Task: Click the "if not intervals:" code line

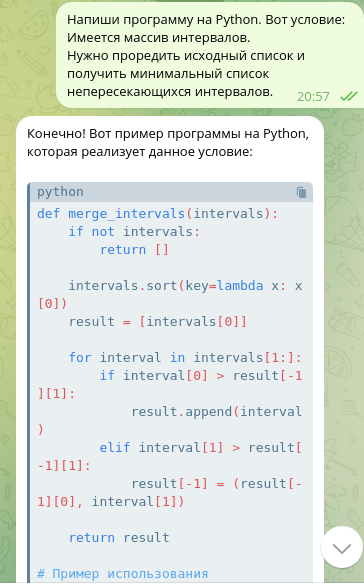Action: [x=134, y=232]
